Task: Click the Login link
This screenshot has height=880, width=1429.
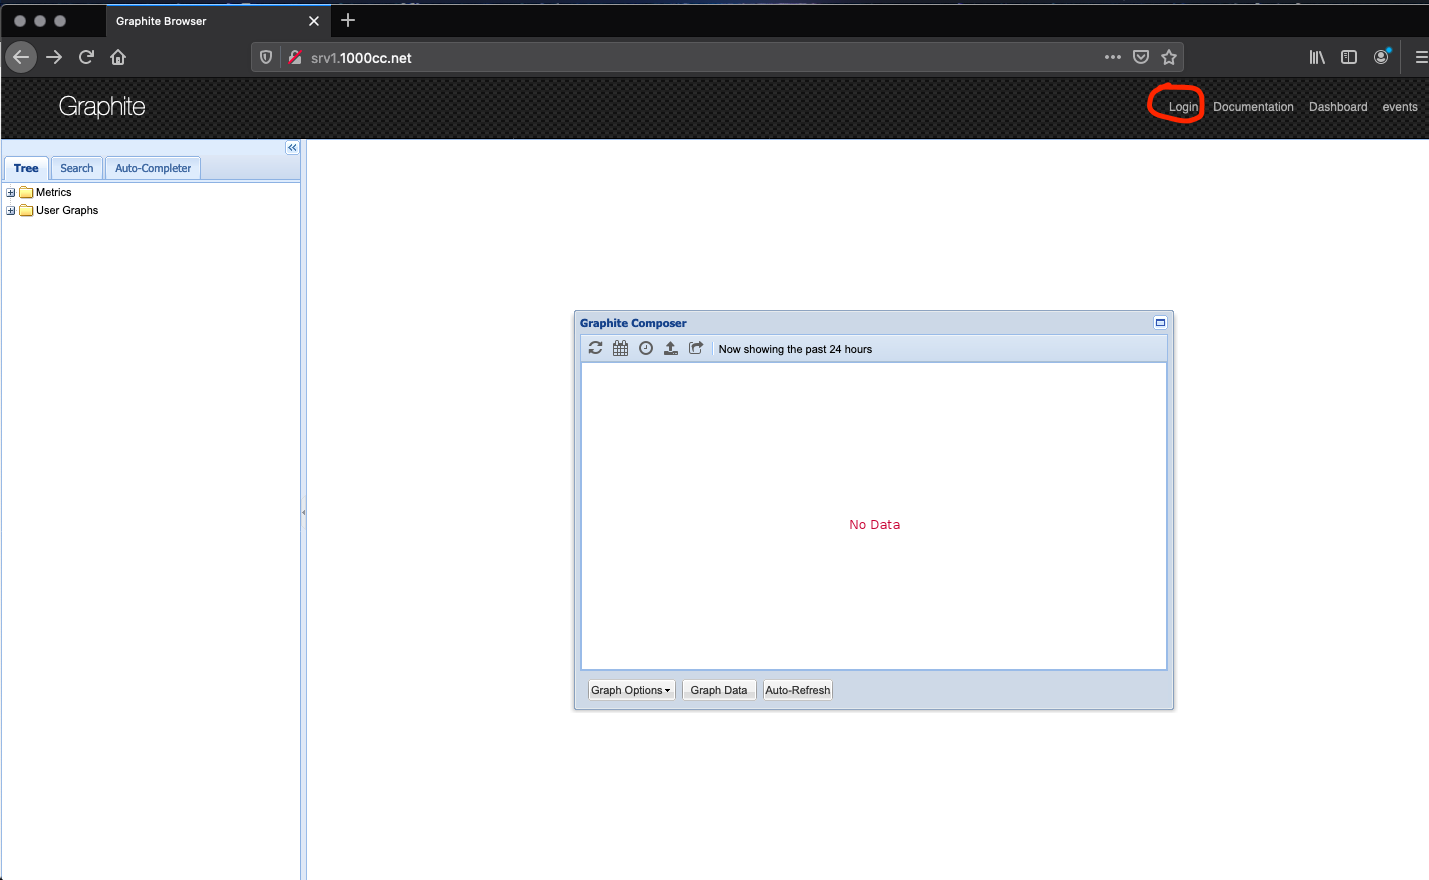Action: pyautogui.click(x=1183, y=107)
